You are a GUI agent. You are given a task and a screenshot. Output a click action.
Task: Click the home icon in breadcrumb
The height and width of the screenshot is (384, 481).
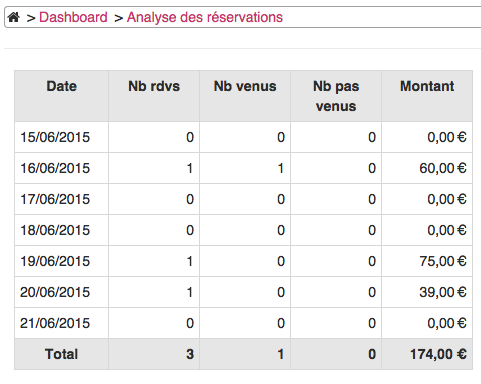(x=14, y=17)
